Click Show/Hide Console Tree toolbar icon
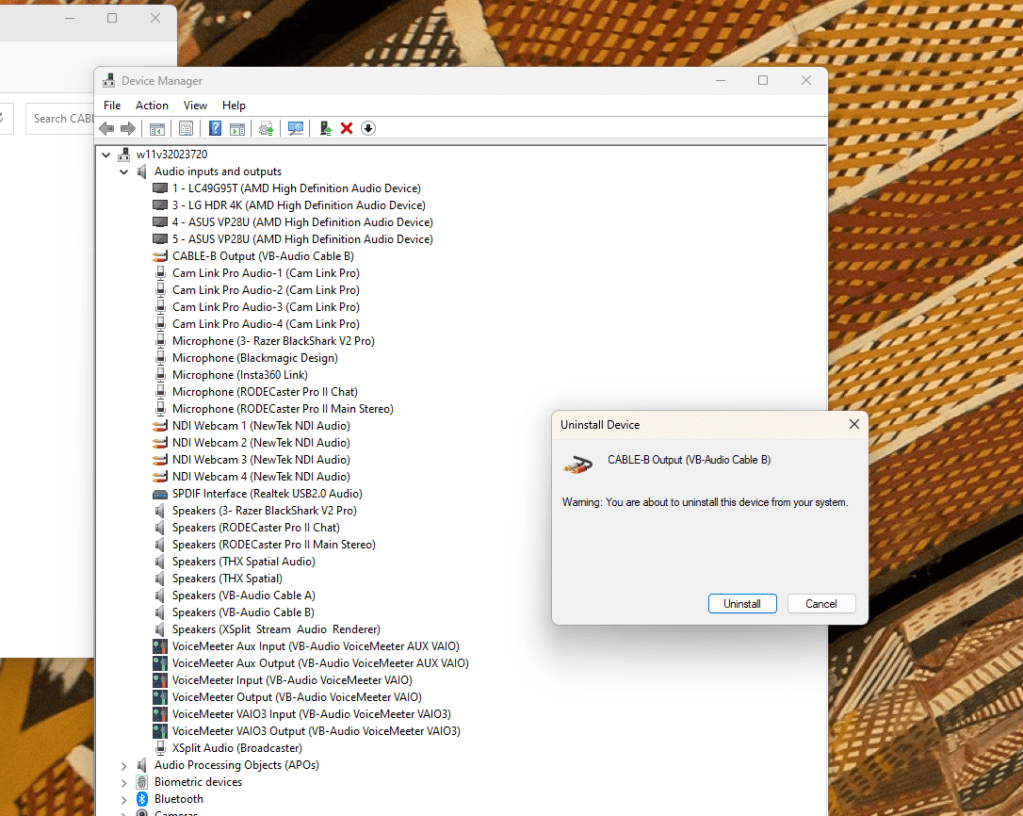Viewport: 1023px width, 816px height. click(x=157, y=128)
